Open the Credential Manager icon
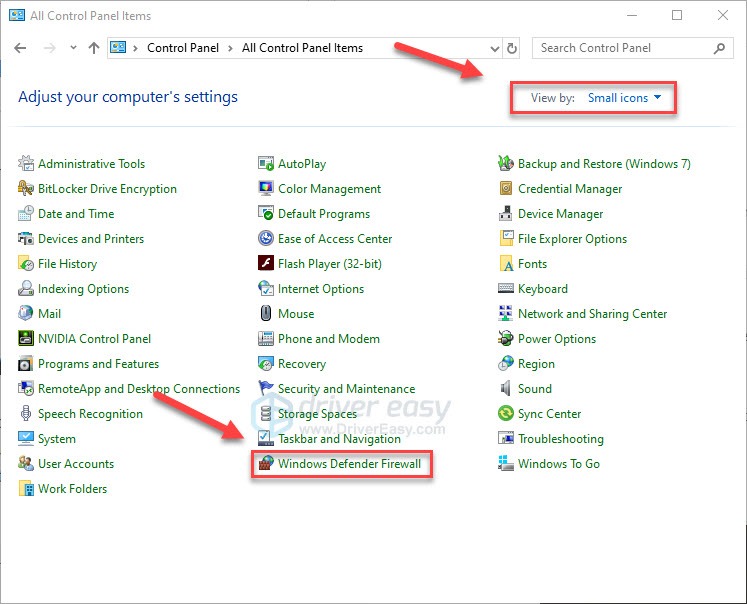 506,189
